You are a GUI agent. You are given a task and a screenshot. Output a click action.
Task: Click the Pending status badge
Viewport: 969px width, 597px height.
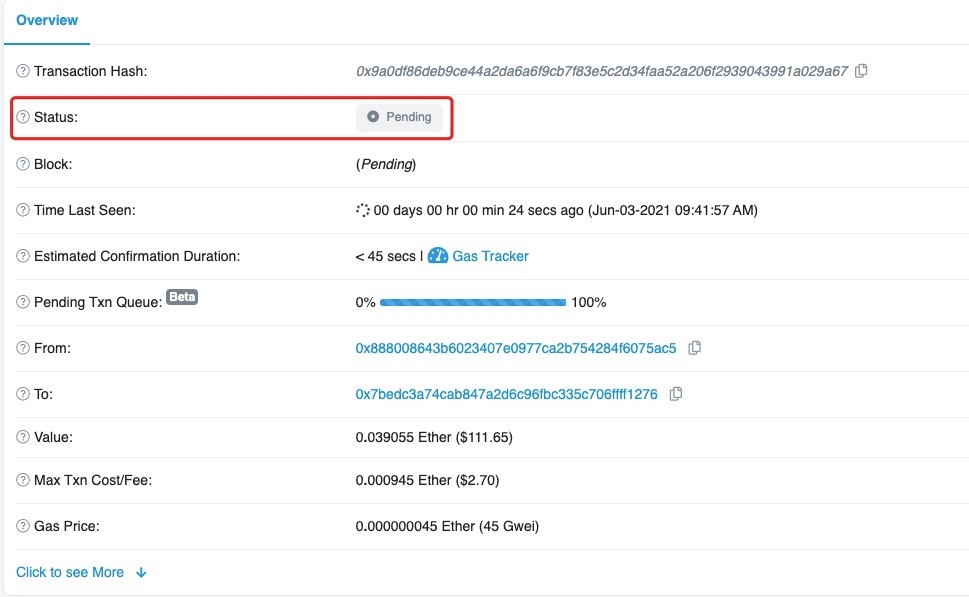point(399,117)
